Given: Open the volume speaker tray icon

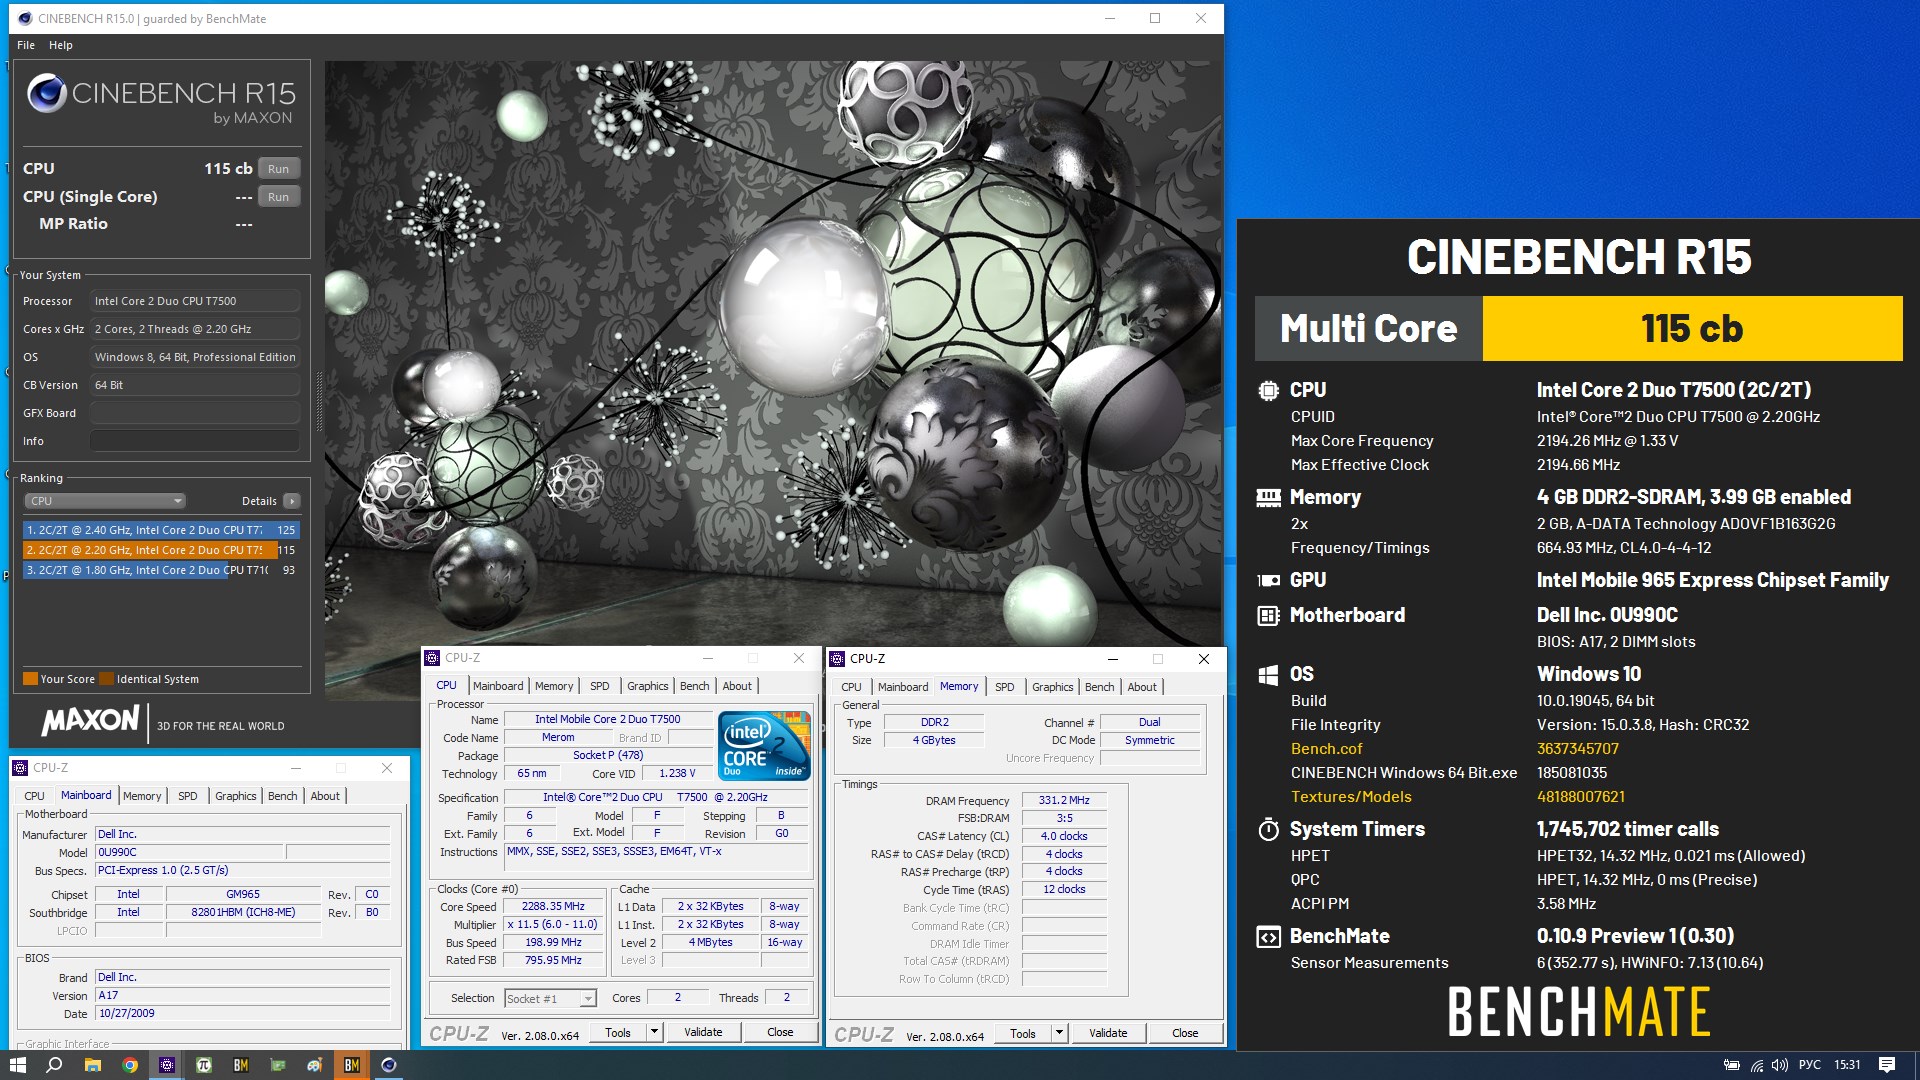Looking at the screenshot, I should click(x=1780, y=1065).
